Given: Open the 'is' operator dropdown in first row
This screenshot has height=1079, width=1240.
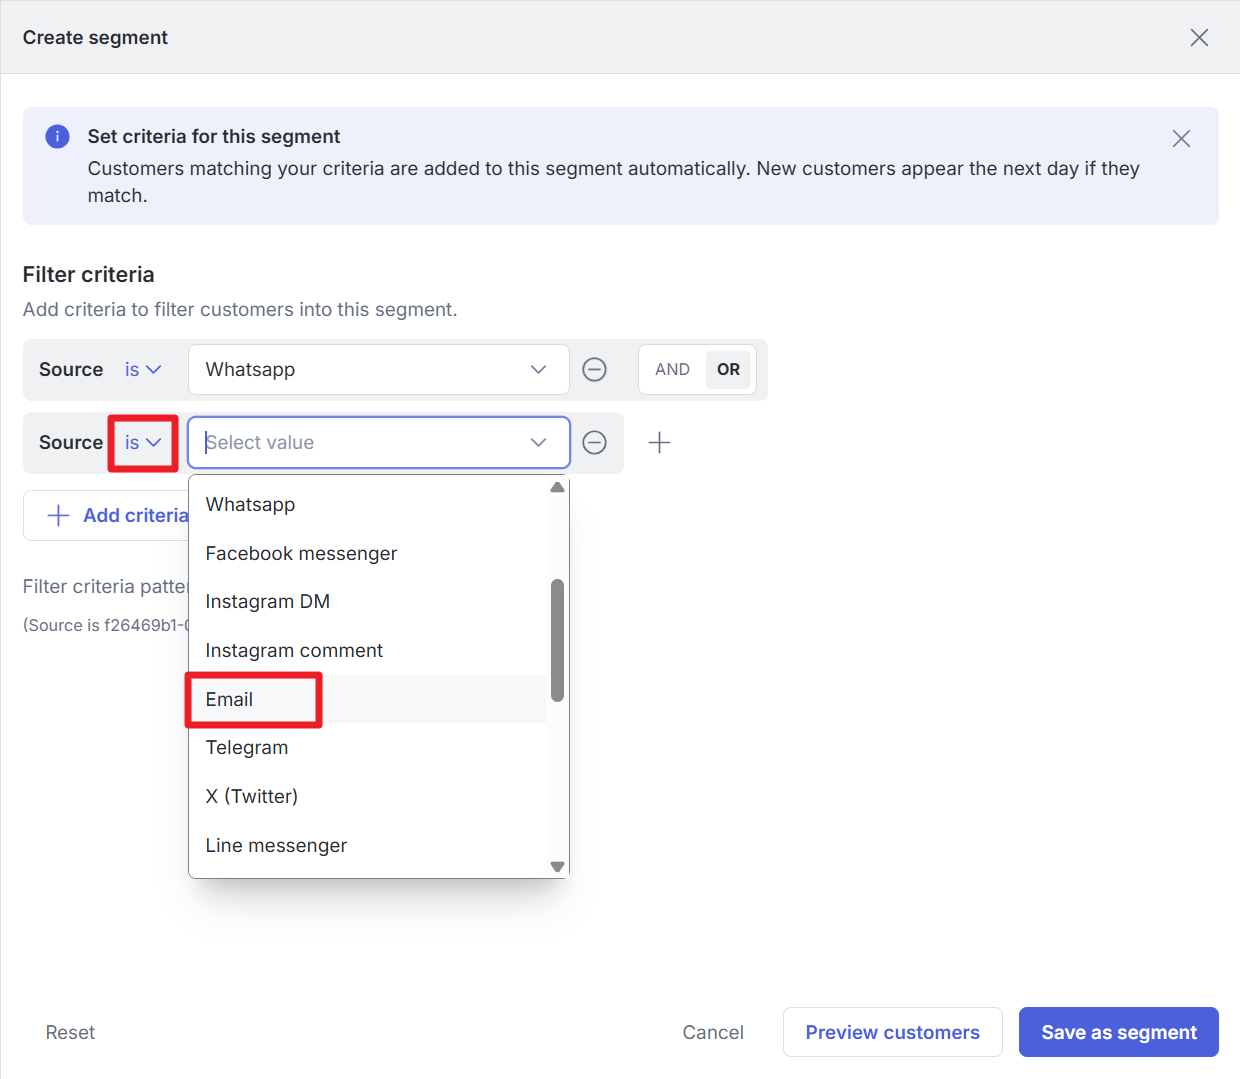Looking at the screenshot, I should [x=143, y=370].
